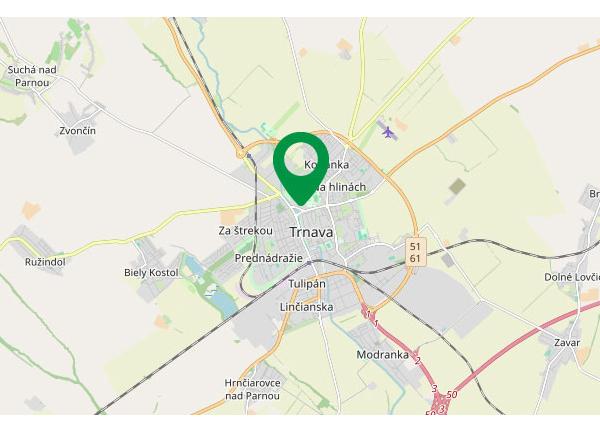Viewport: 600px width, 433px height.
Task: Click the Dolné Lovčice label
Action: click(x=572, y=277)
